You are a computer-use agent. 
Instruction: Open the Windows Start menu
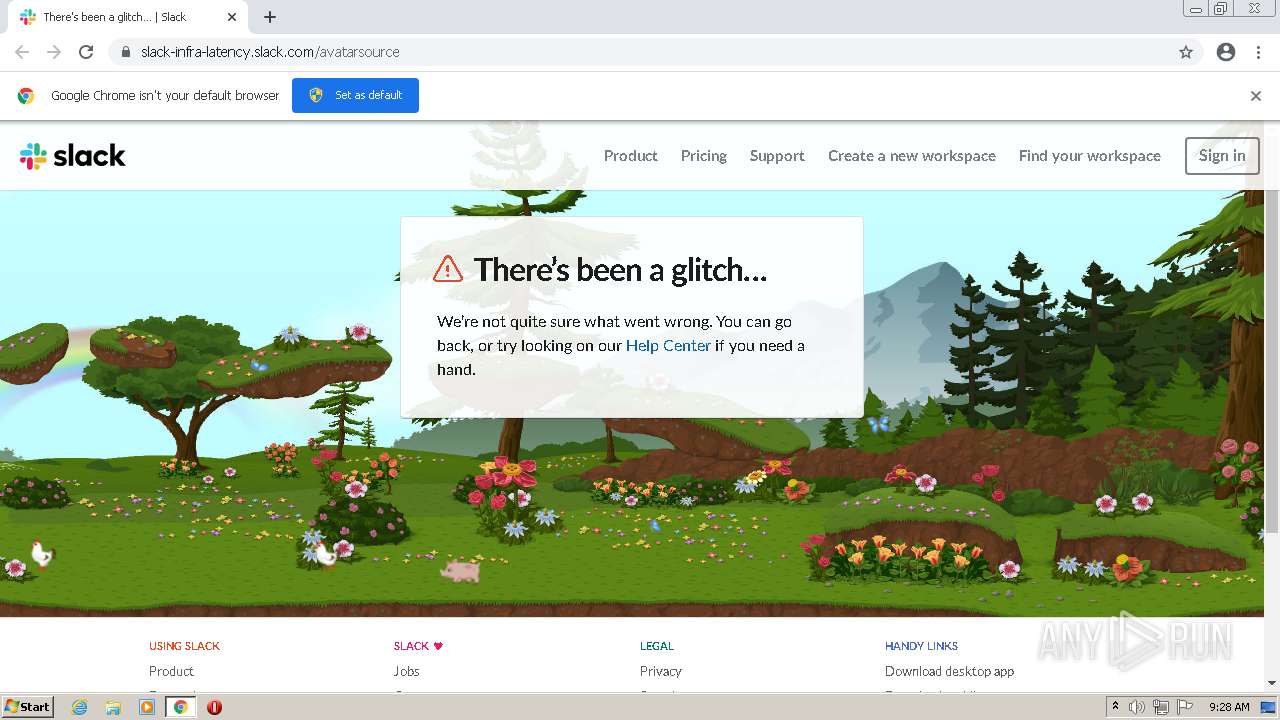pyautogui.click(x=28, y=706)
